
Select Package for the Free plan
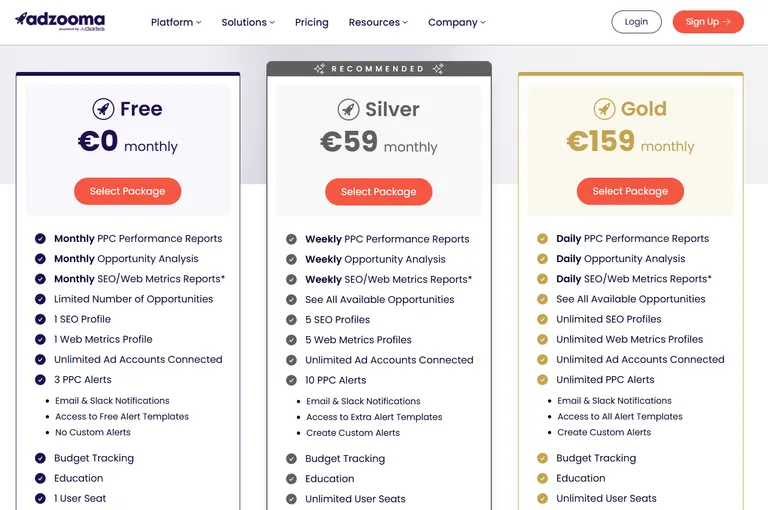coord(127,191)
